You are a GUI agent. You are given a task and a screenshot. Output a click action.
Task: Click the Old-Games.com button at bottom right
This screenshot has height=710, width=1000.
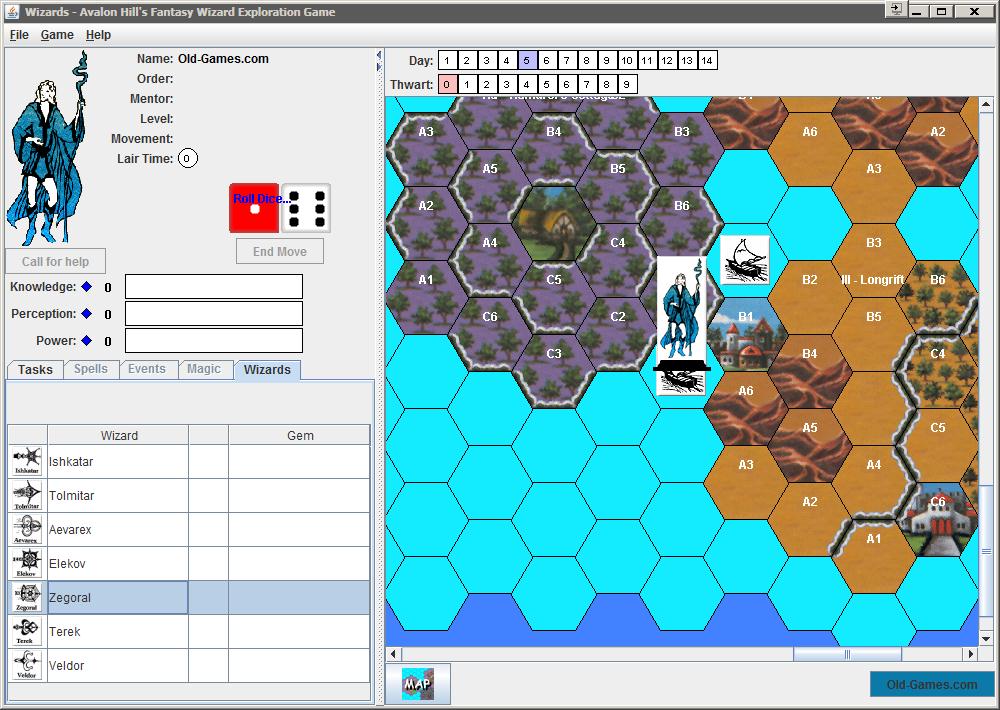(931, 684)
